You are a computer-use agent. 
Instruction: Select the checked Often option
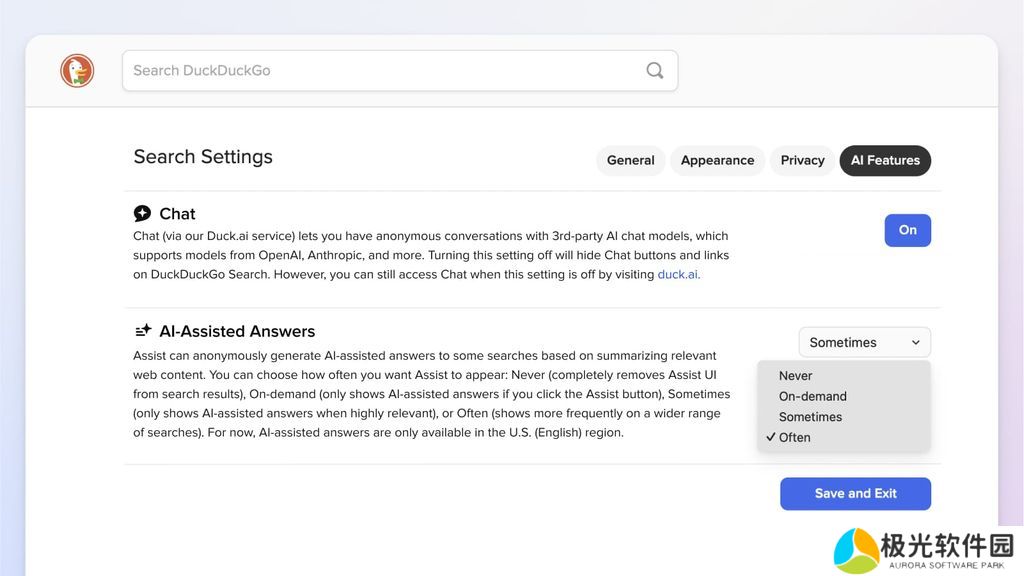[x=795, y=437]
